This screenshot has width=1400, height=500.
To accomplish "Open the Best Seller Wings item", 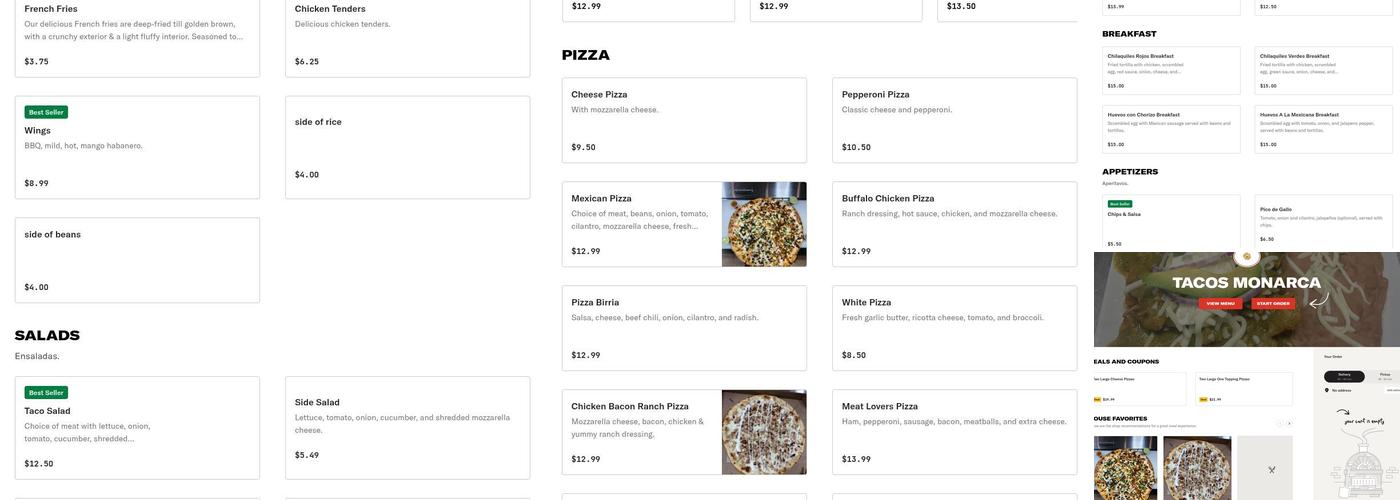I will [x=137, y=147].
